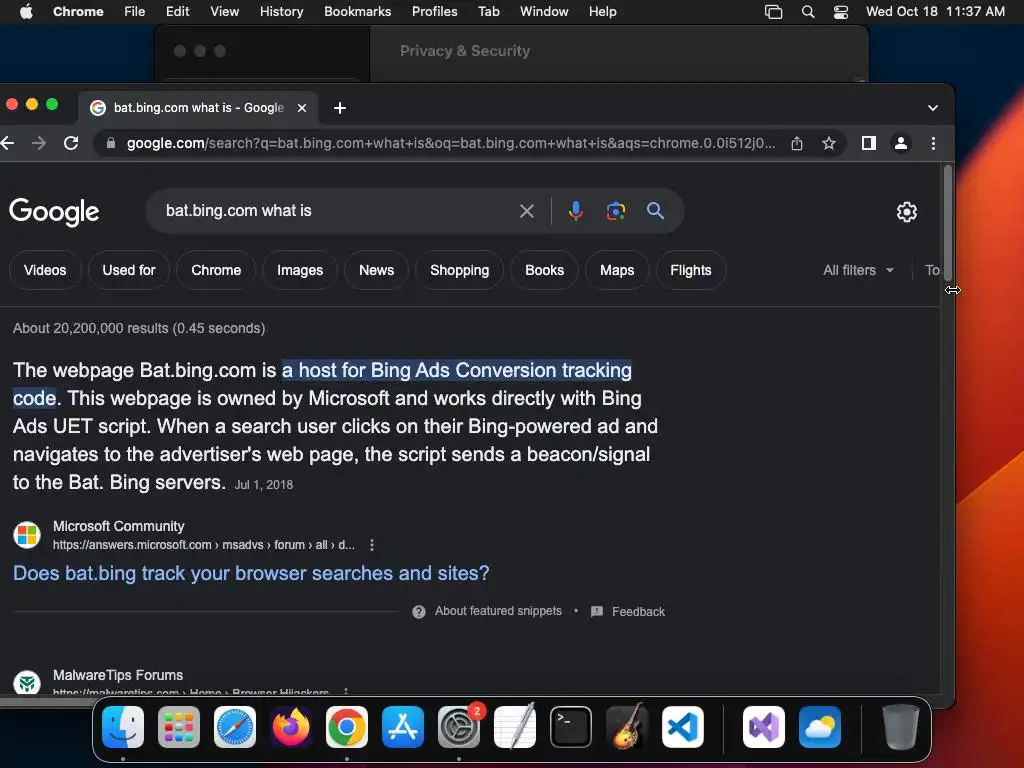The image size is (1024, 768).
Task: Select the Flights filter chip
Action: (690, 270)
